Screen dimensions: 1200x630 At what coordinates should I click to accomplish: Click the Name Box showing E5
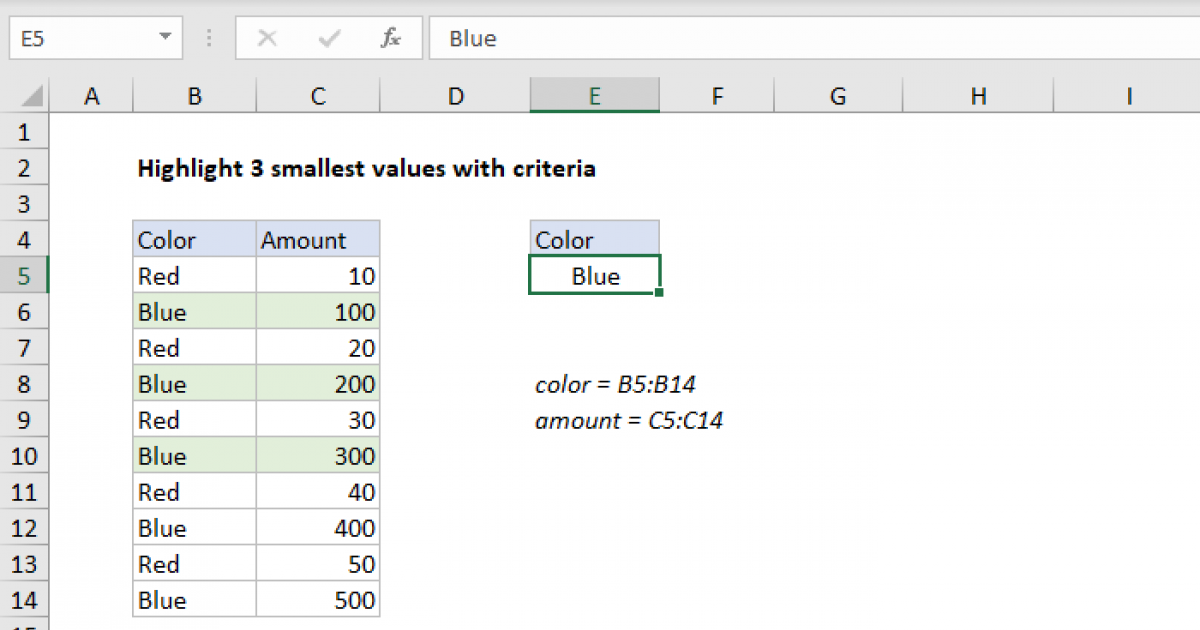click(x=80, y=39)
